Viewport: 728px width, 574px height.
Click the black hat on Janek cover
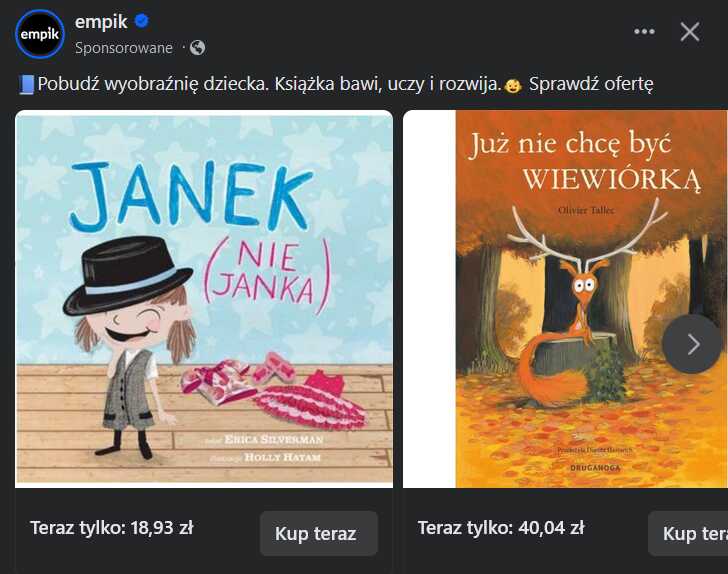click(x=128, y=275)
